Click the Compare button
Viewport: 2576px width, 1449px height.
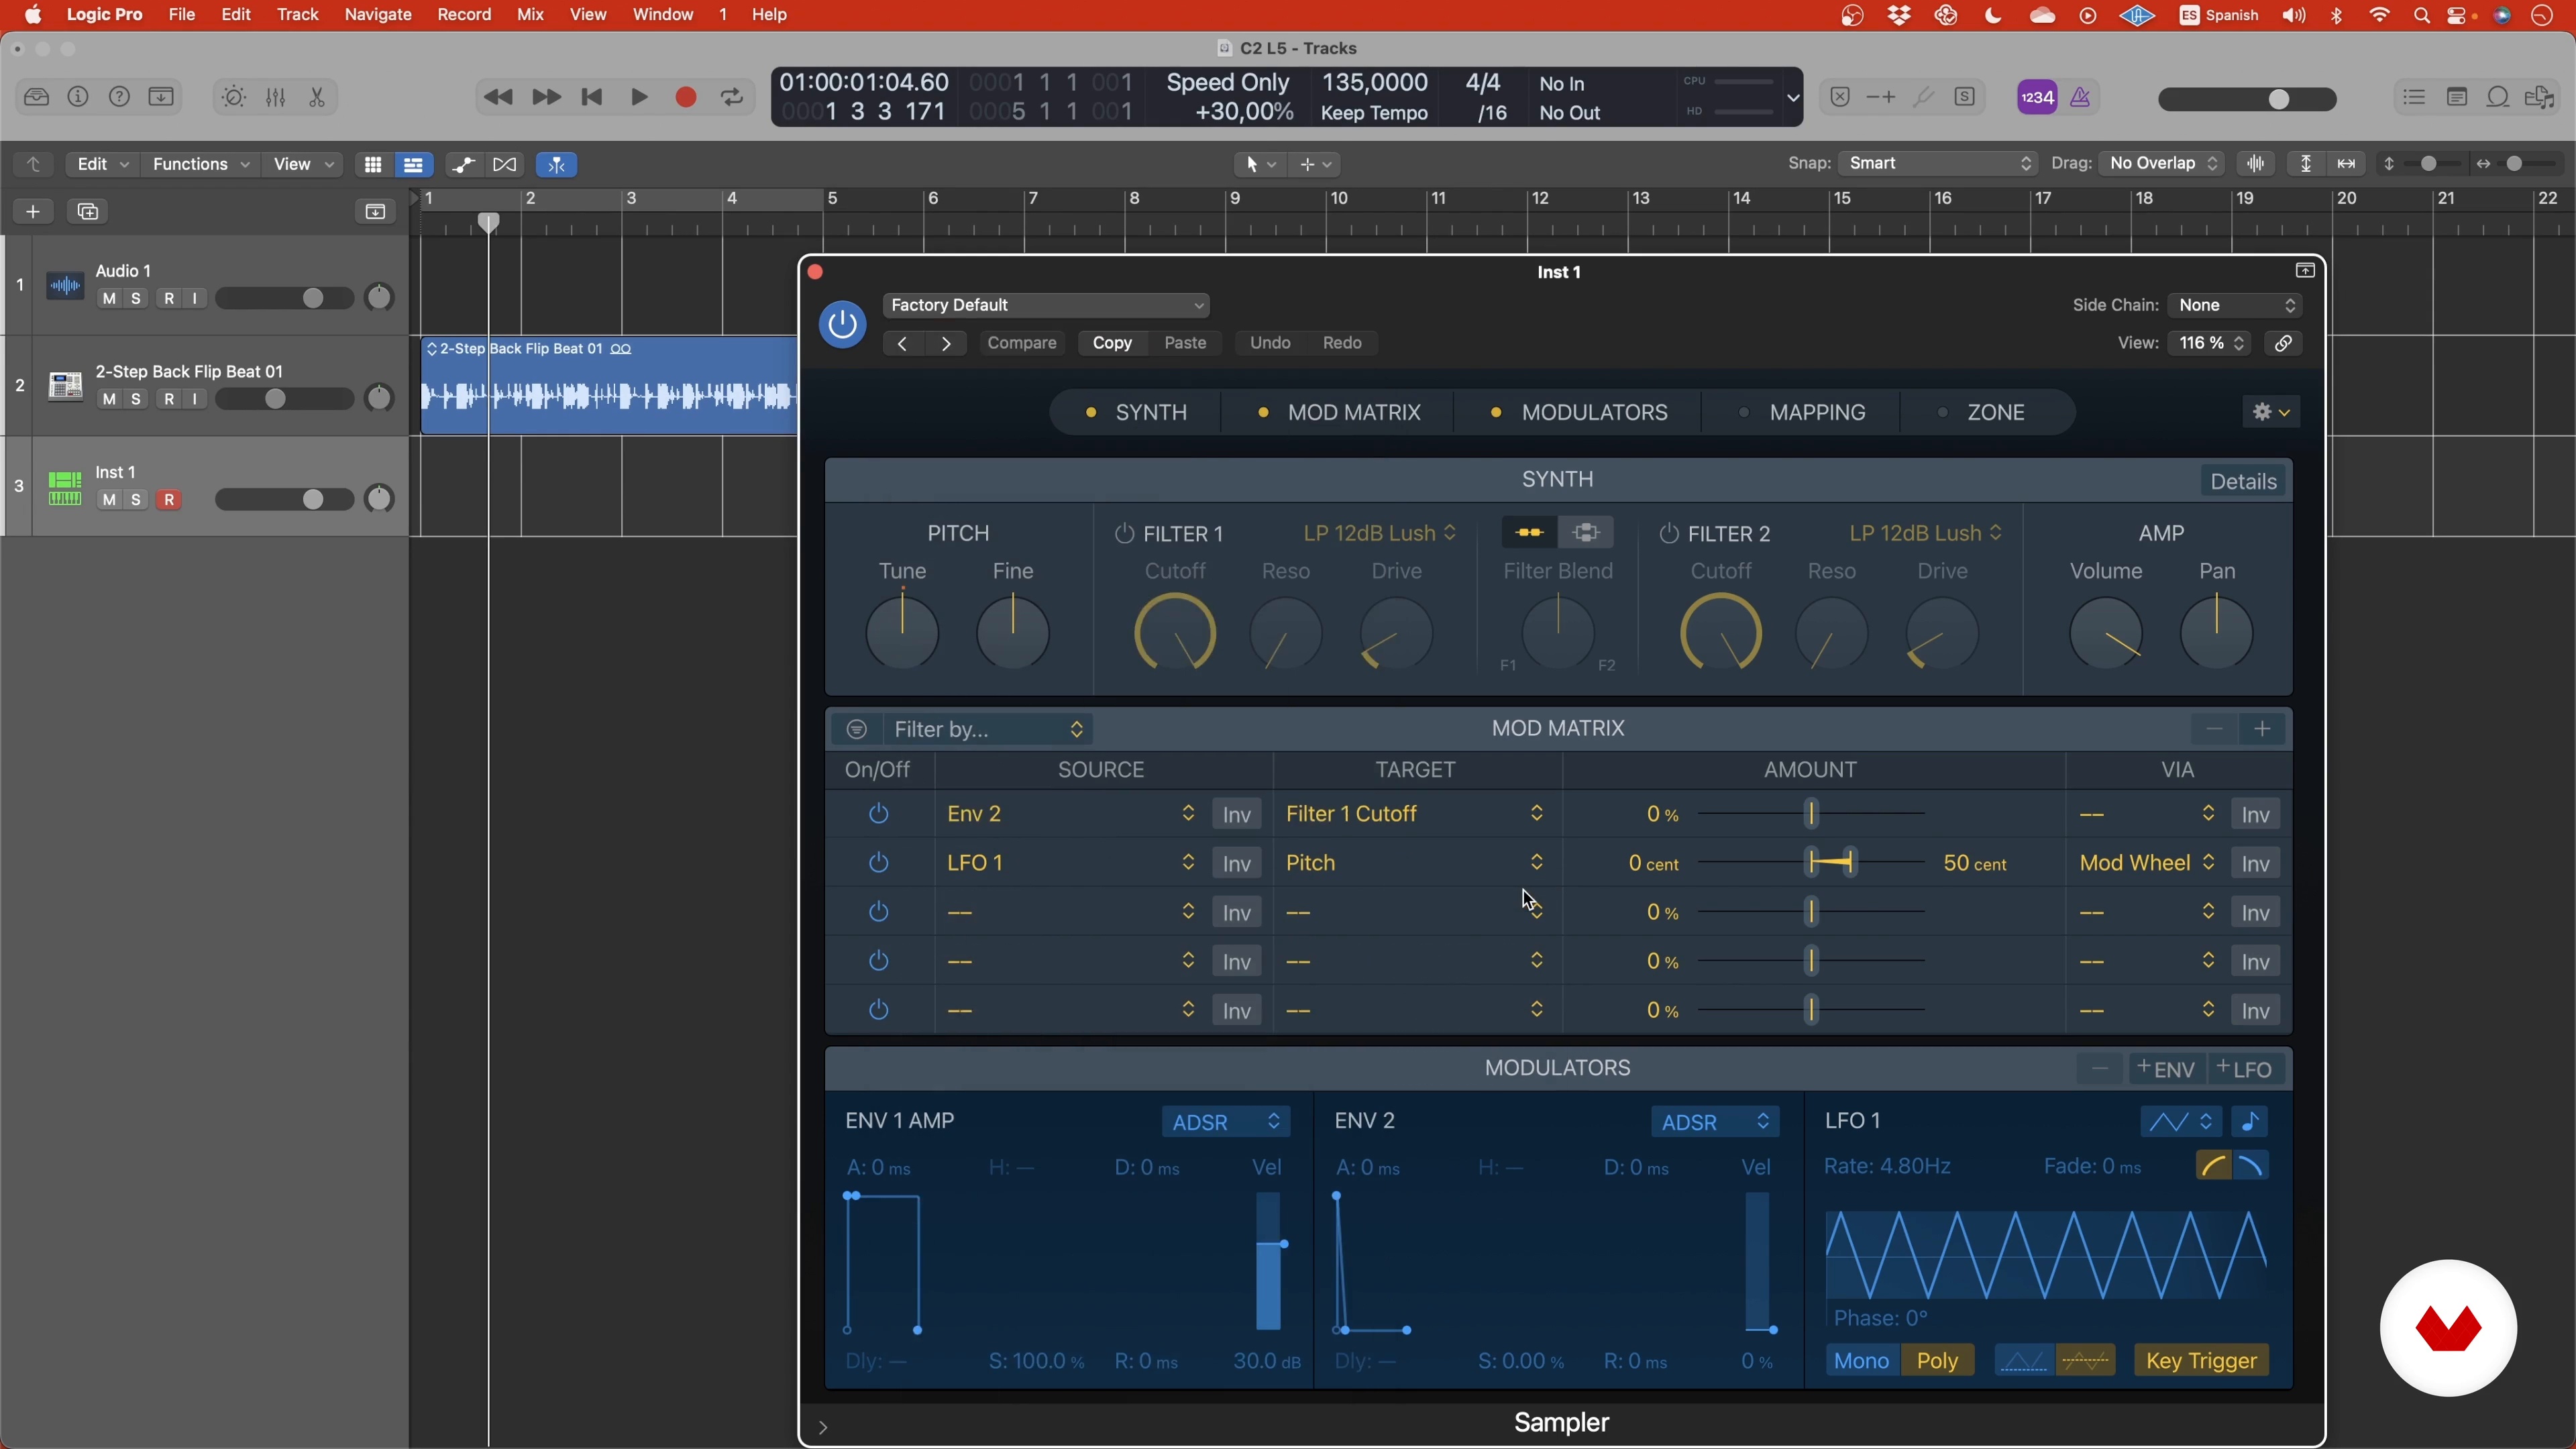tap(1022, 343)
